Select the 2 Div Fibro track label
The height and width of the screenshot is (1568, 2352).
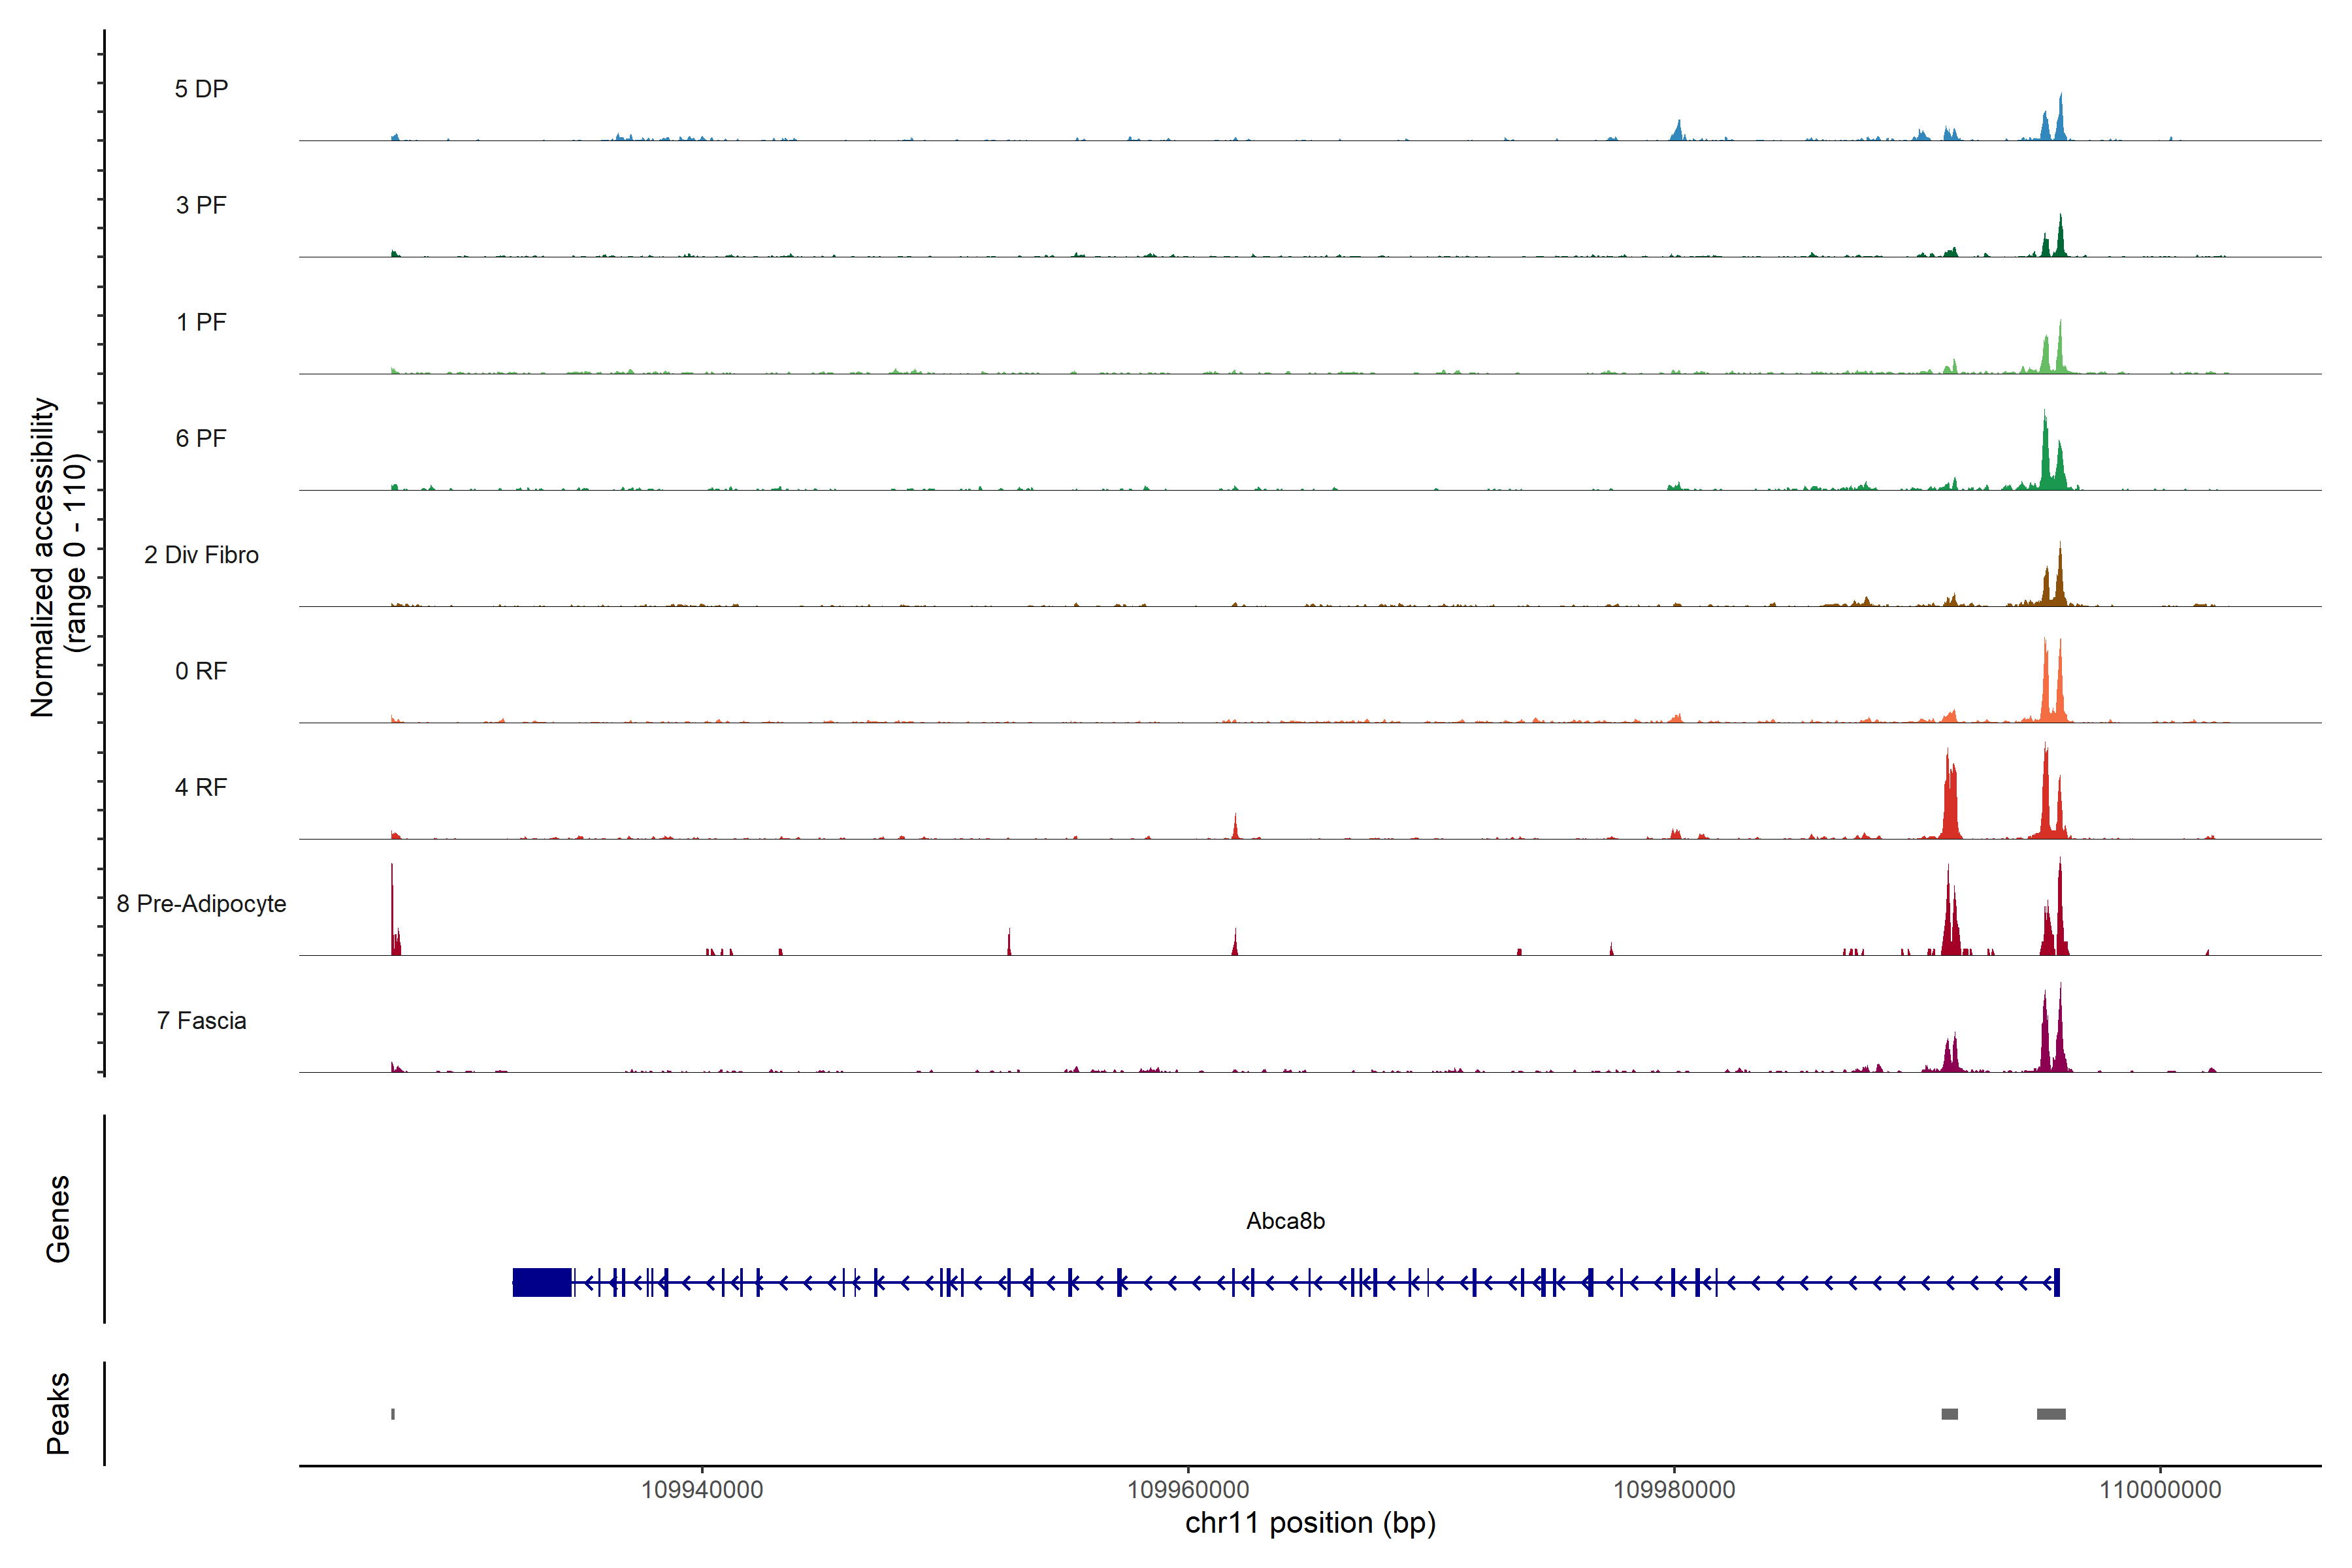click(x=201, y=555)
